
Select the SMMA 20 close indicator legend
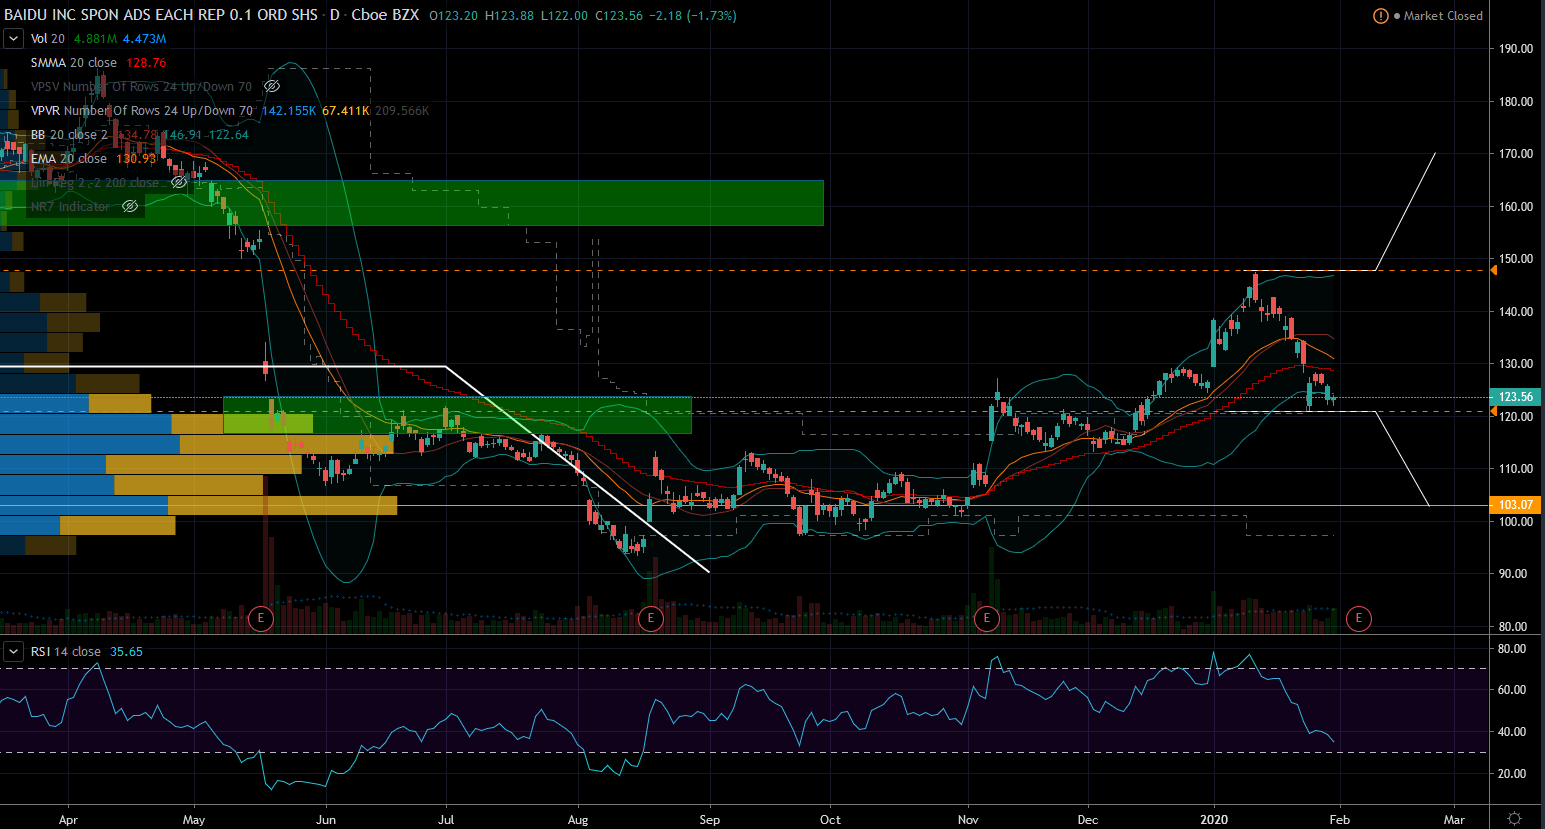tap(74, 63)
